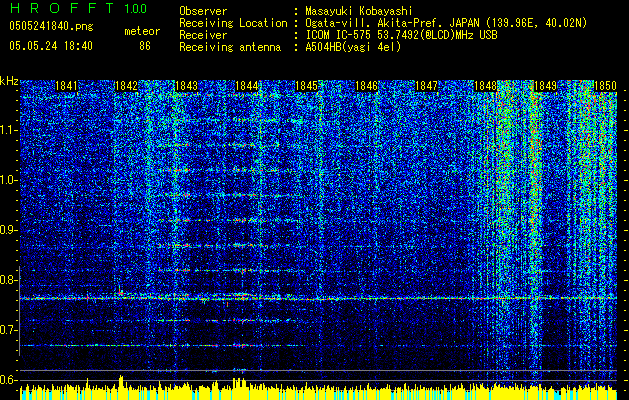The width and height of the screenshot is (629, 400).
Task: Click the 0.6 frequency axis label
Action: (9, 380)
